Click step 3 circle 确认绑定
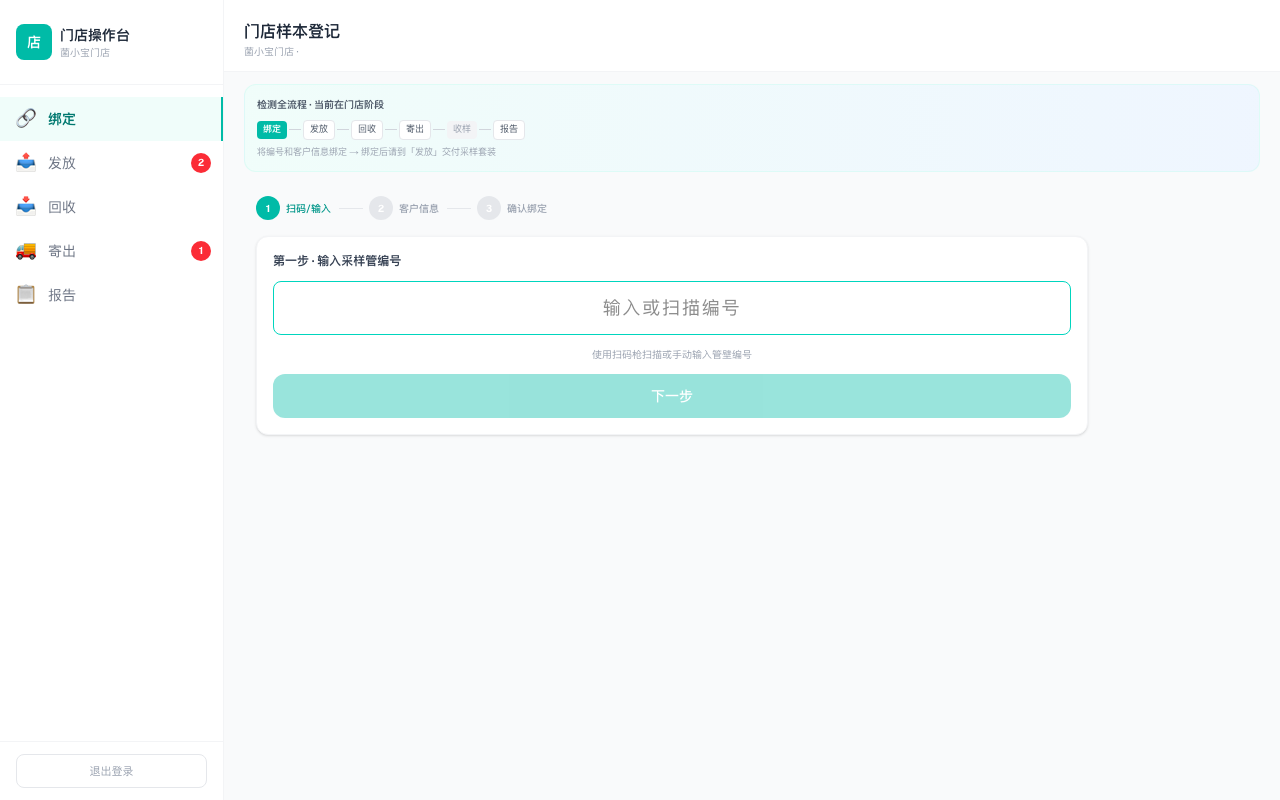1280x800 pixels. [489, 208]
